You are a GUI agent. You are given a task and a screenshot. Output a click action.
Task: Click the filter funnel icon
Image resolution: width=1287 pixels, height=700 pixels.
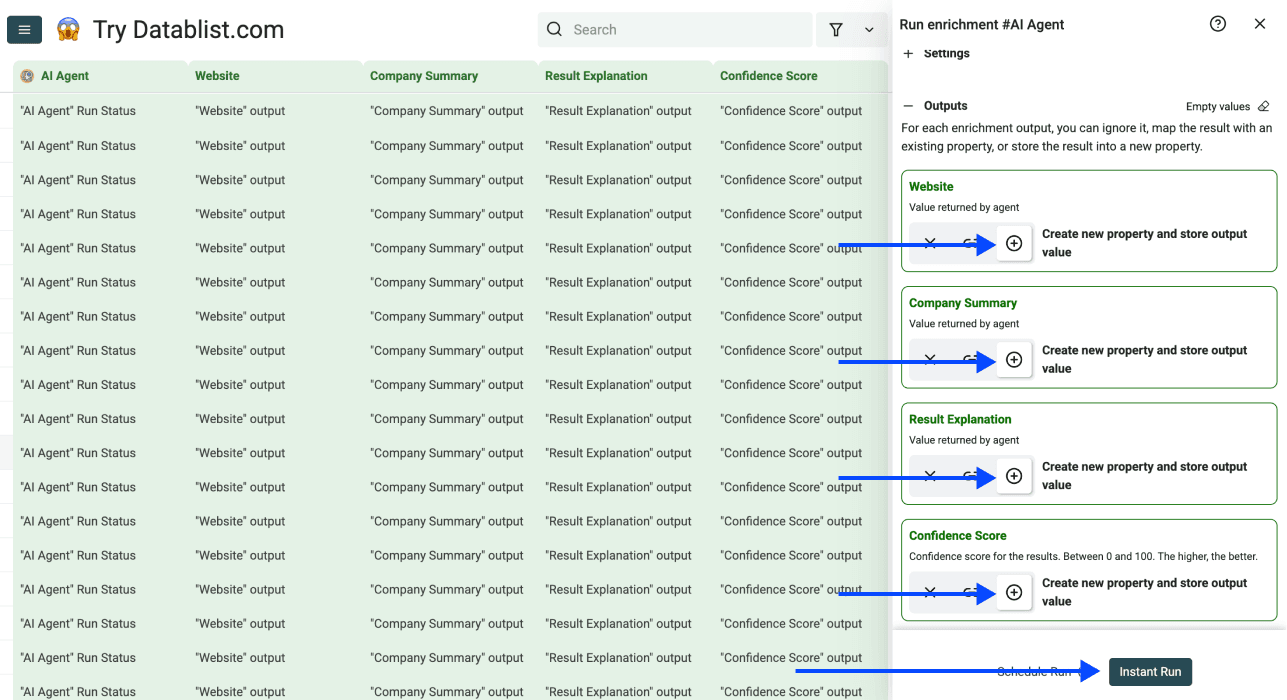point(836,29)
